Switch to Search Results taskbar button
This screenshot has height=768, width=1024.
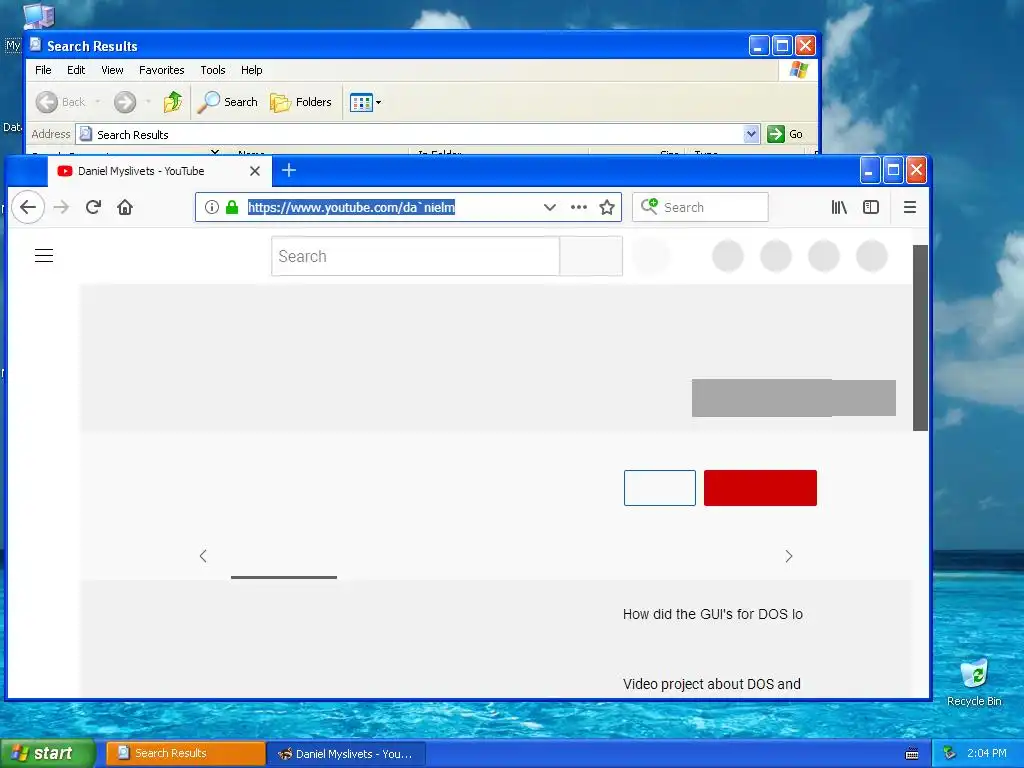[x=186, y=754]
